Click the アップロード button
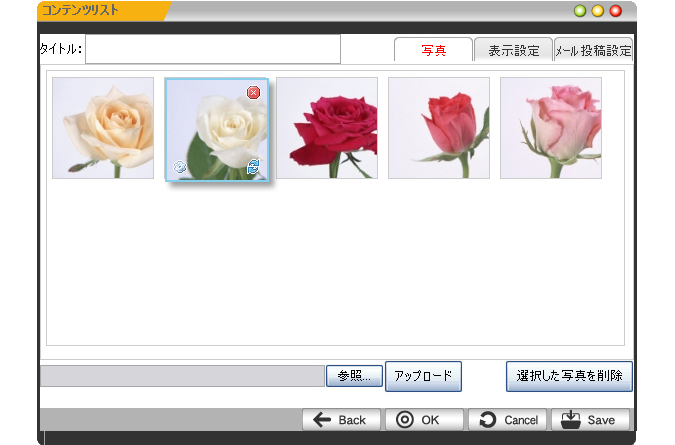 [x=423, y=376]
